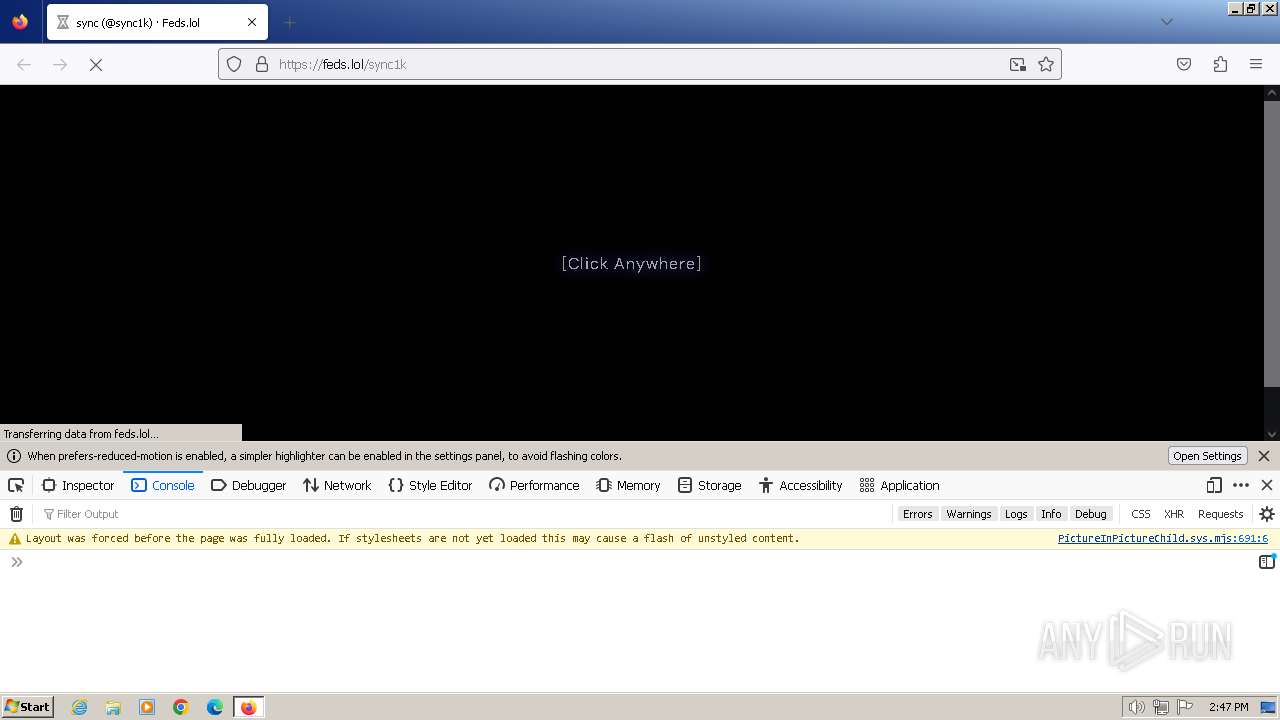1280x720 pixels.
Task: Toggle the Info filter
Action: click(x=1051, y=514)
